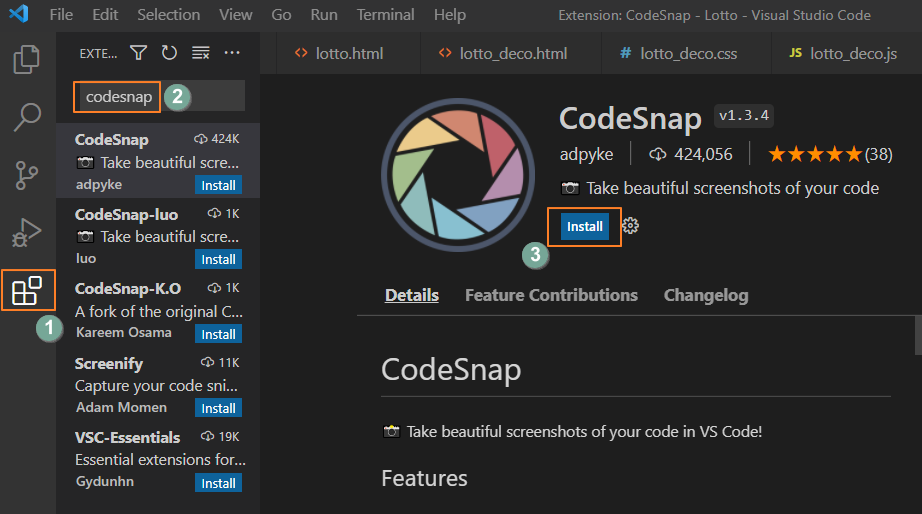Select the Changelog tab
Screen dimensions: 922x514
point(706,295)
